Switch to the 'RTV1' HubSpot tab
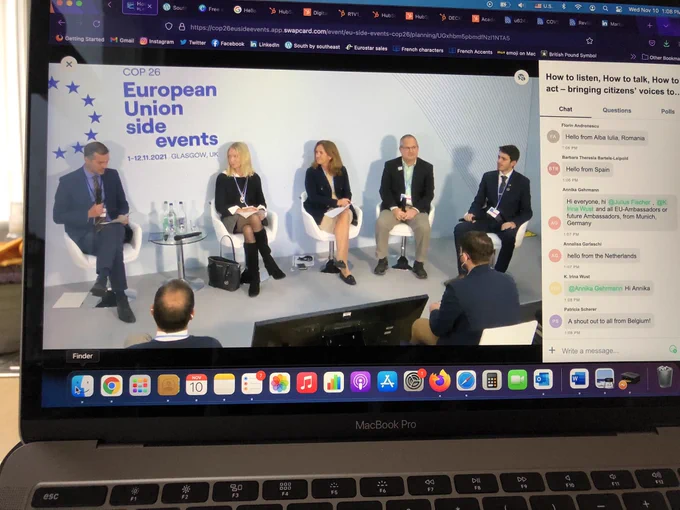Viewport: 680px width, 510px height. [349, 14]
